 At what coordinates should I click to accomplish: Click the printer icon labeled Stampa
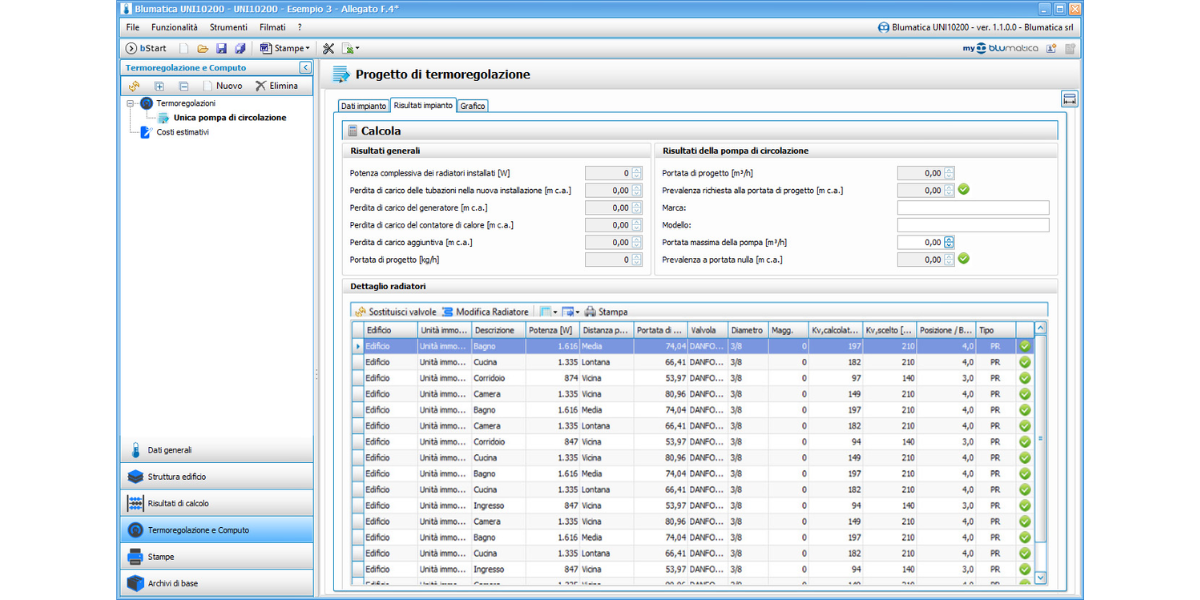[x=590, y=312]
